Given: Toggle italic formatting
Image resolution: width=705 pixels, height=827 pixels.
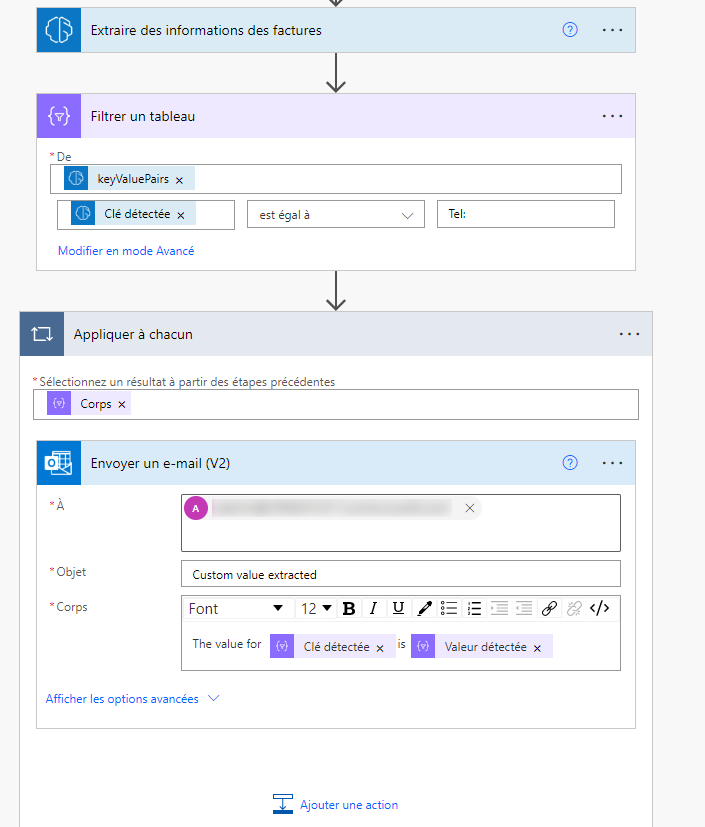Looking at the screenshot, I should click(373, 609).
